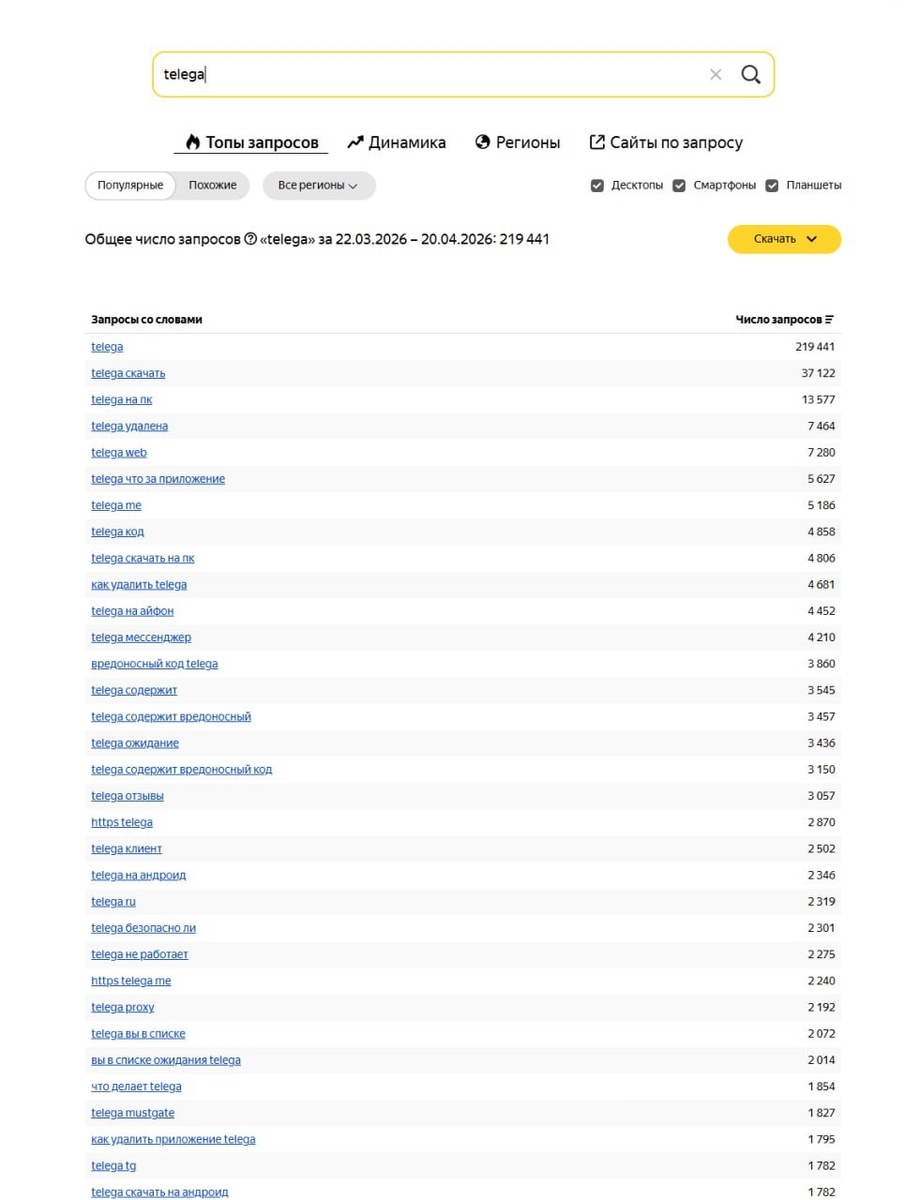Open the Скачать download dropdown
Screen dimensions: 904x1200
pos(784,239)
